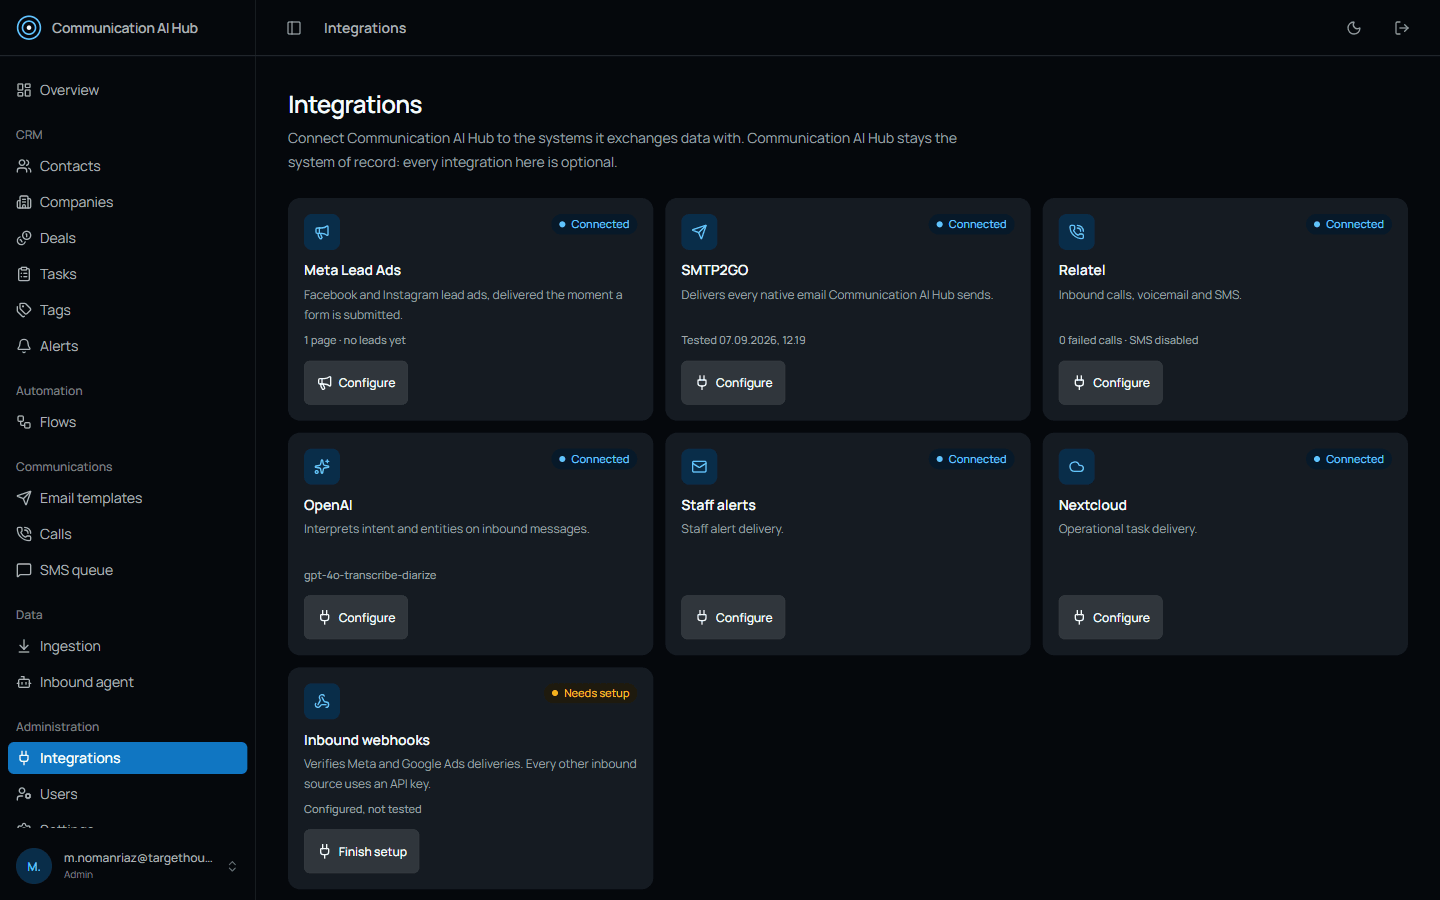Image resolution: width=1440 pixels, height=900 pixels.
Task: Click the Relatel card title
Action: click(x=1082, y=270)
